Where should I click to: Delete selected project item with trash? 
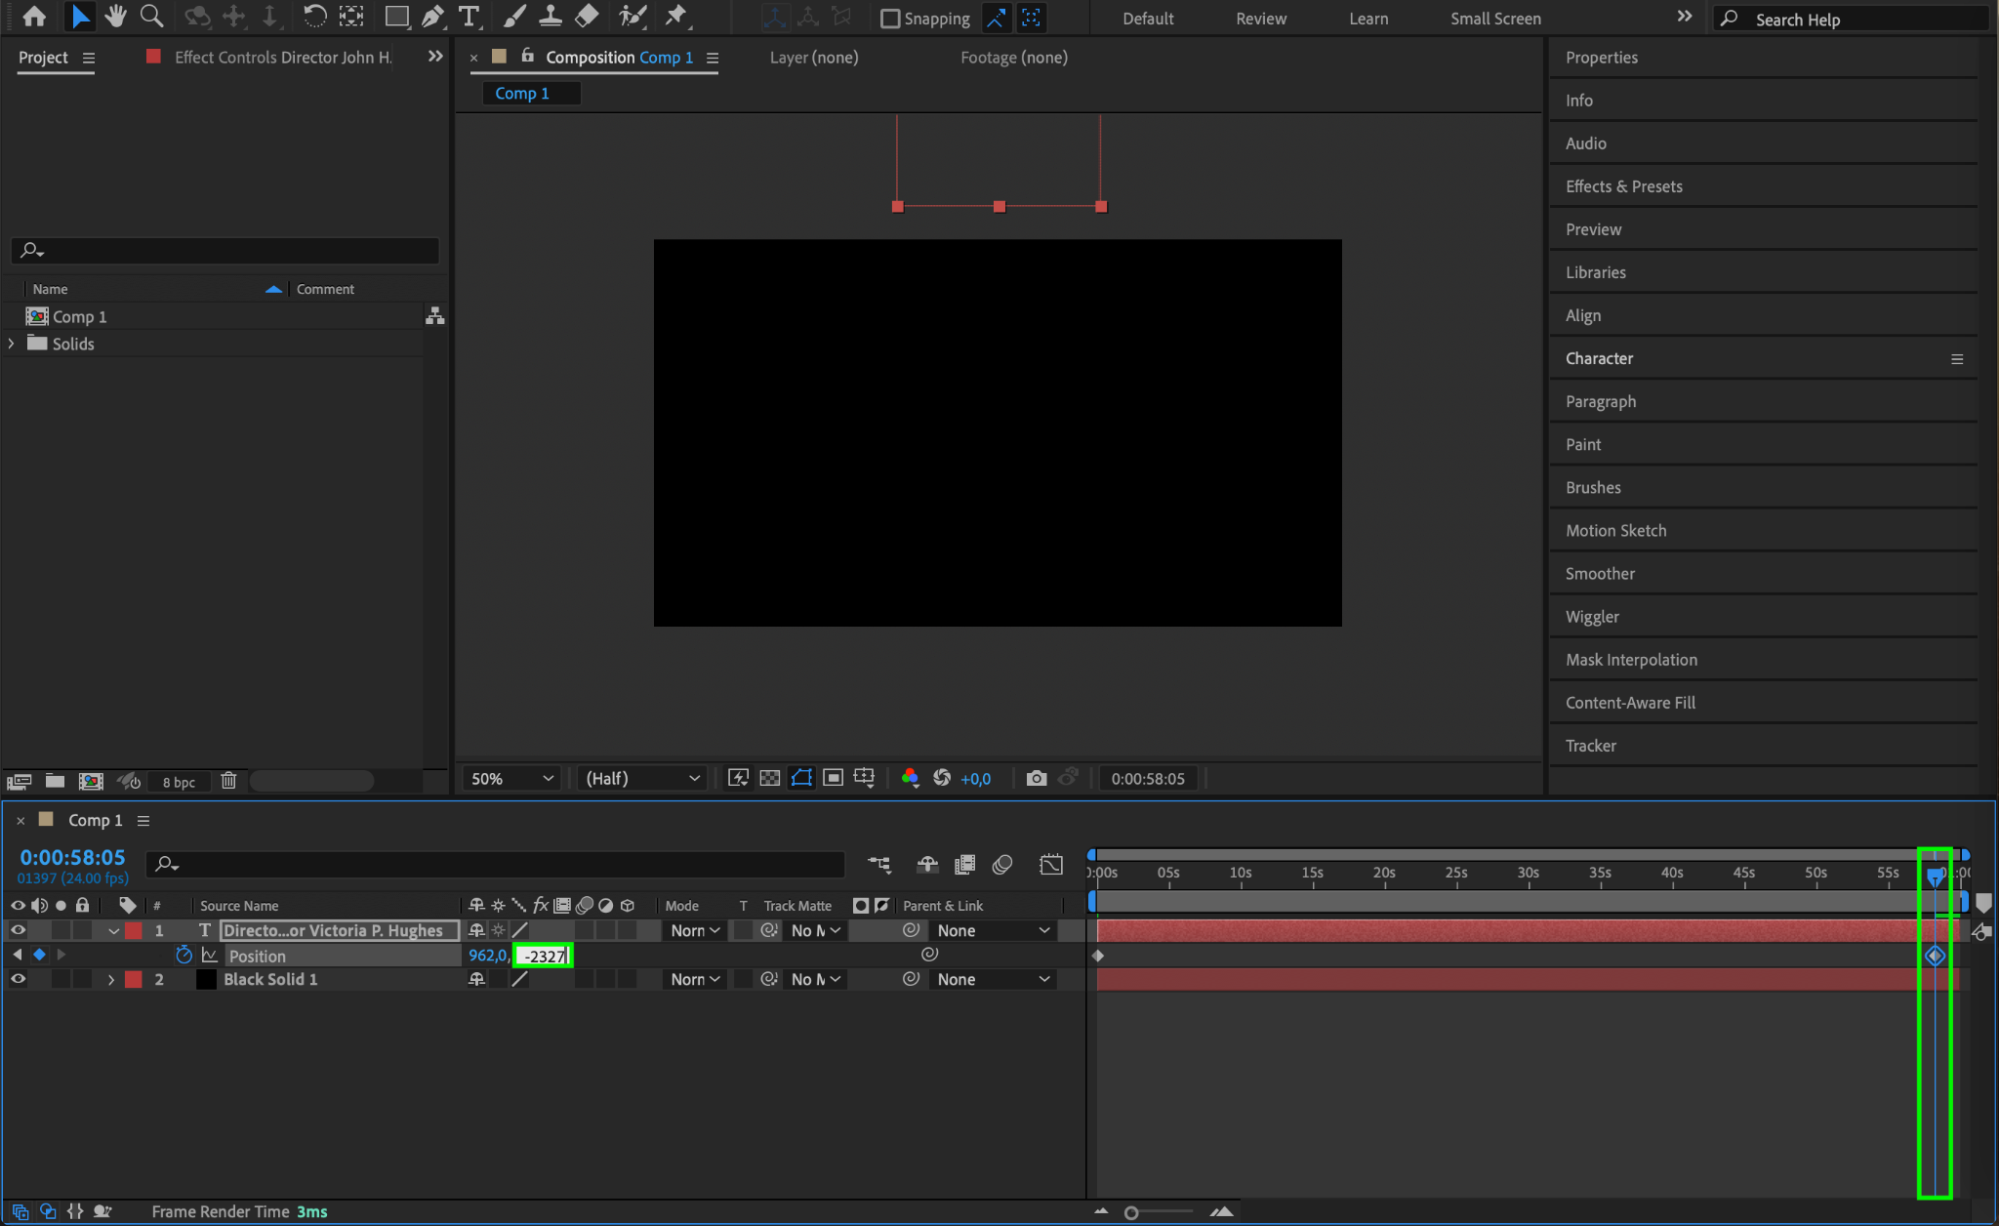(x=229, y=781)
